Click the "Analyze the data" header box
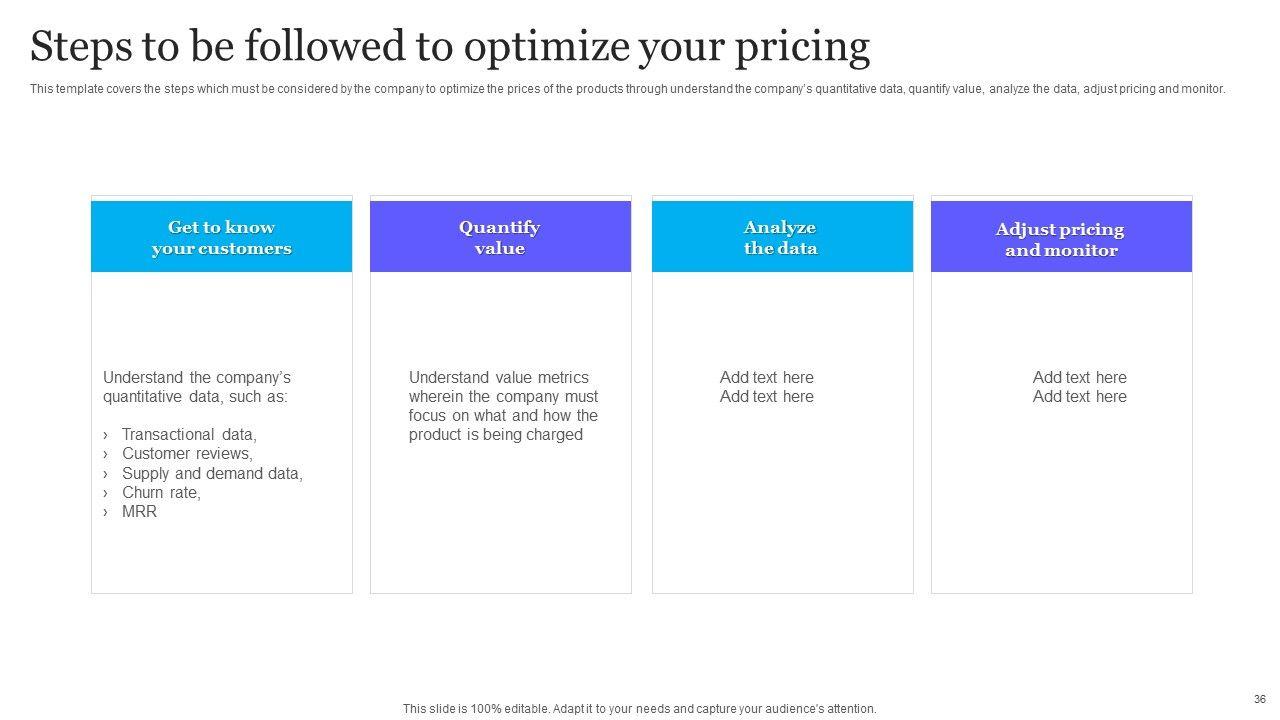Viewport: 1280px width, 720px height. [781, 238]
